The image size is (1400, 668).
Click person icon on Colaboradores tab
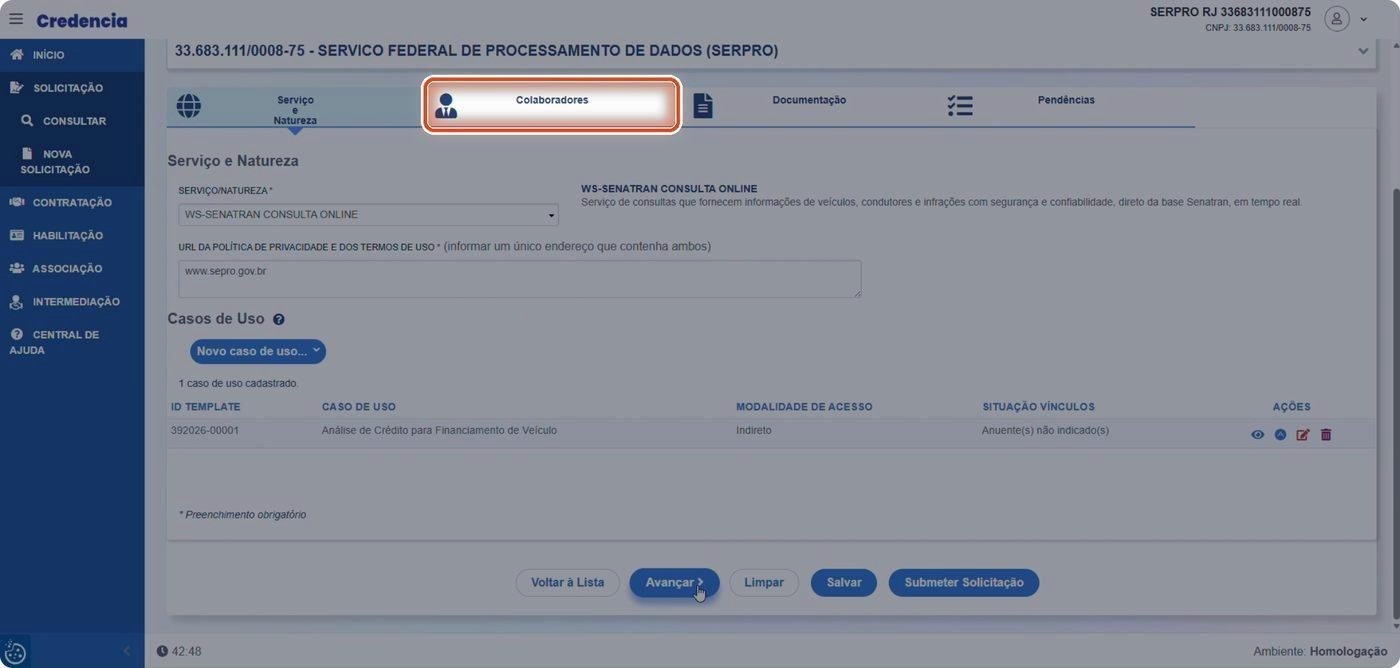[446, 106]
